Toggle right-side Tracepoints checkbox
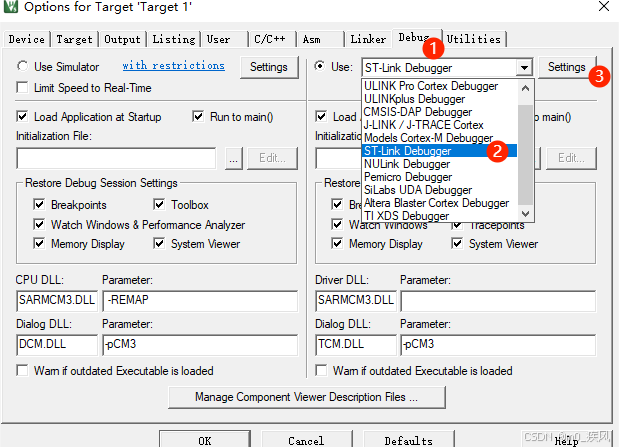The height and width of the screenshot is (448, 619). (x=457, y=225)
